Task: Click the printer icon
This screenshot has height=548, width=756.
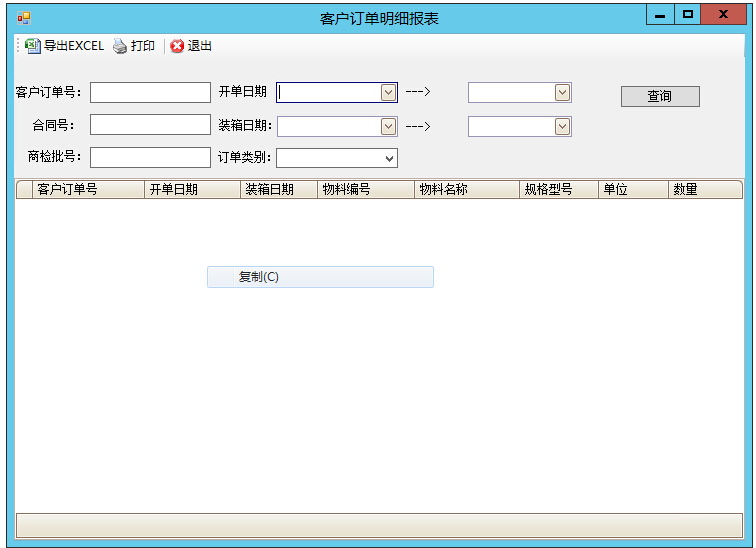Action: pos(120,46)
